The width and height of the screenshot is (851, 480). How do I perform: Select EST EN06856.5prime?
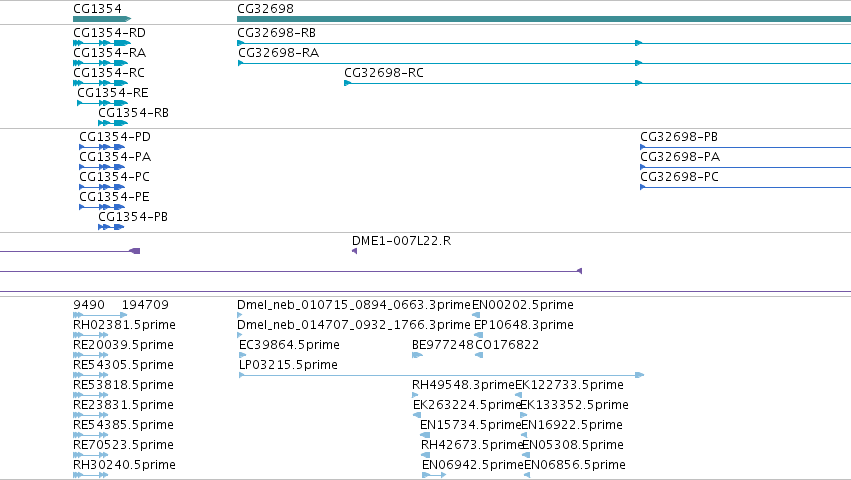[x=575, y=465]
